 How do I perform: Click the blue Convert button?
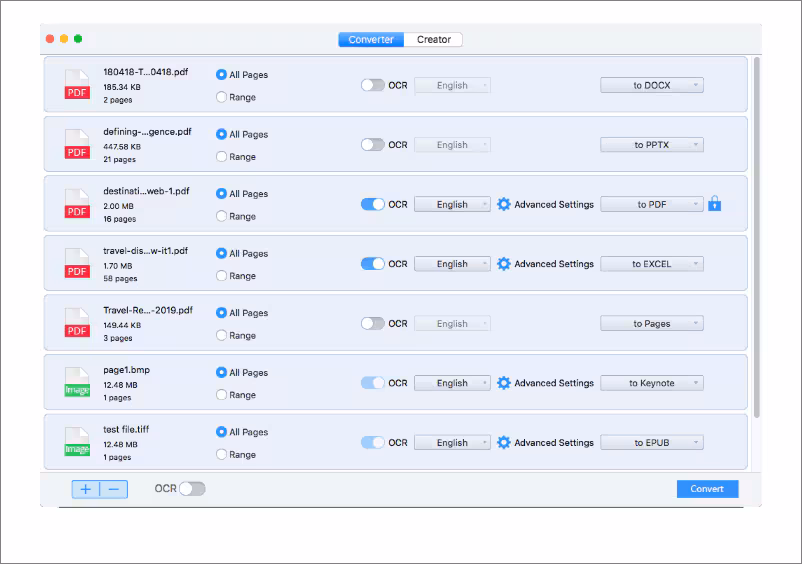707,489
